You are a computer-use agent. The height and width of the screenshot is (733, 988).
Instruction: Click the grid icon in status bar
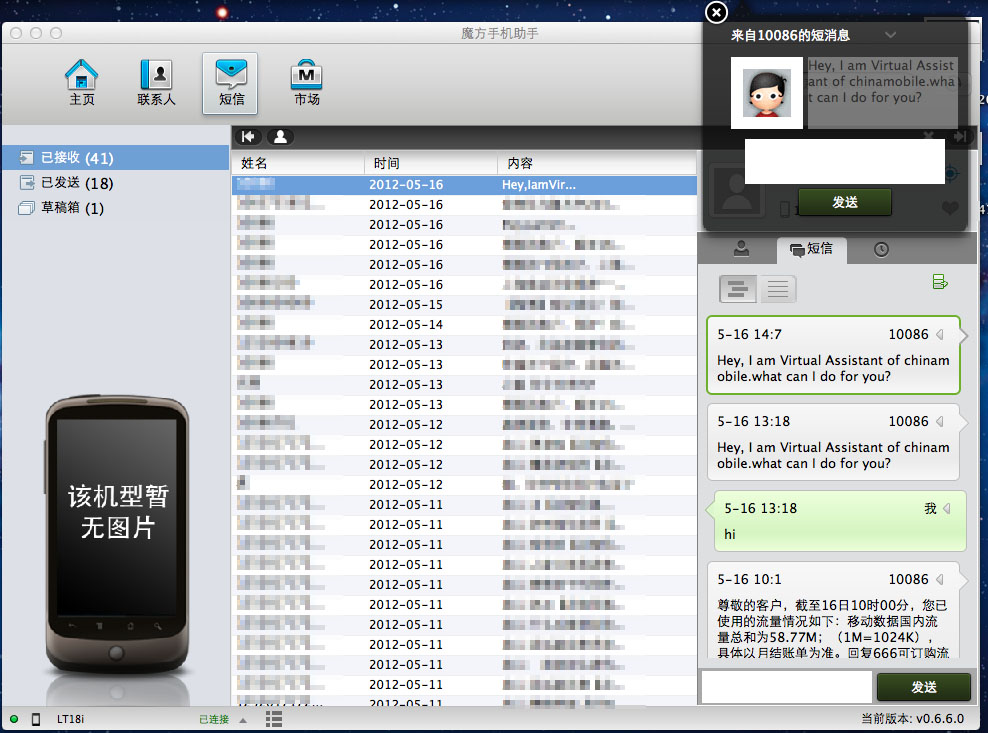click(x=274, y=719)
